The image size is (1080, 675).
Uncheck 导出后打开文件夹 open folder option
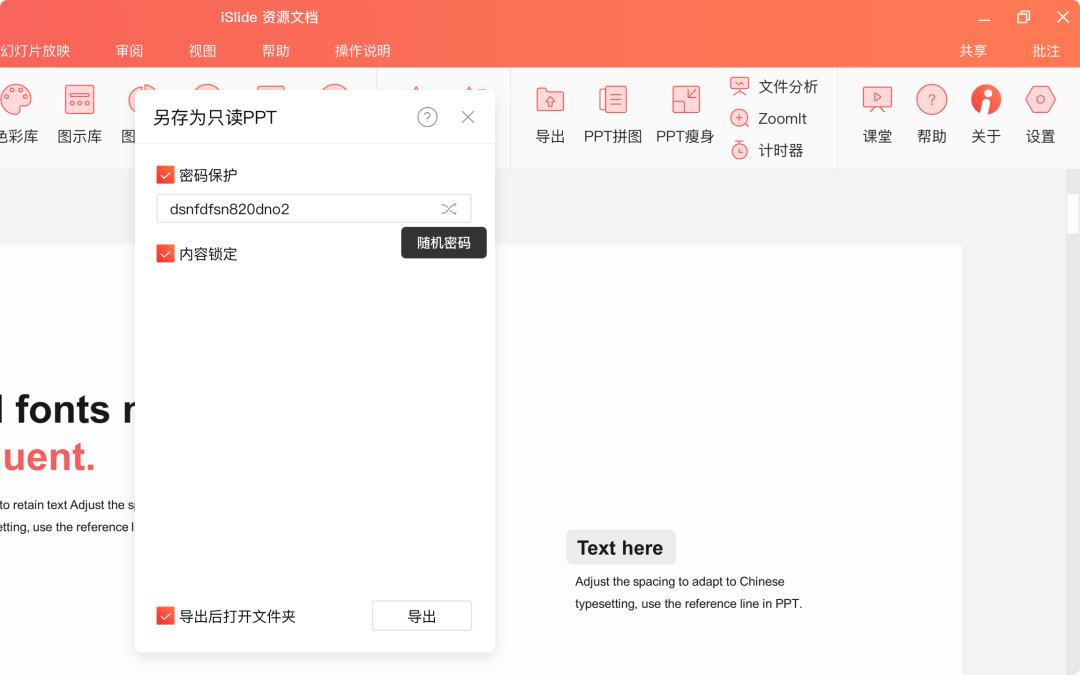click(x=165, y=616)
